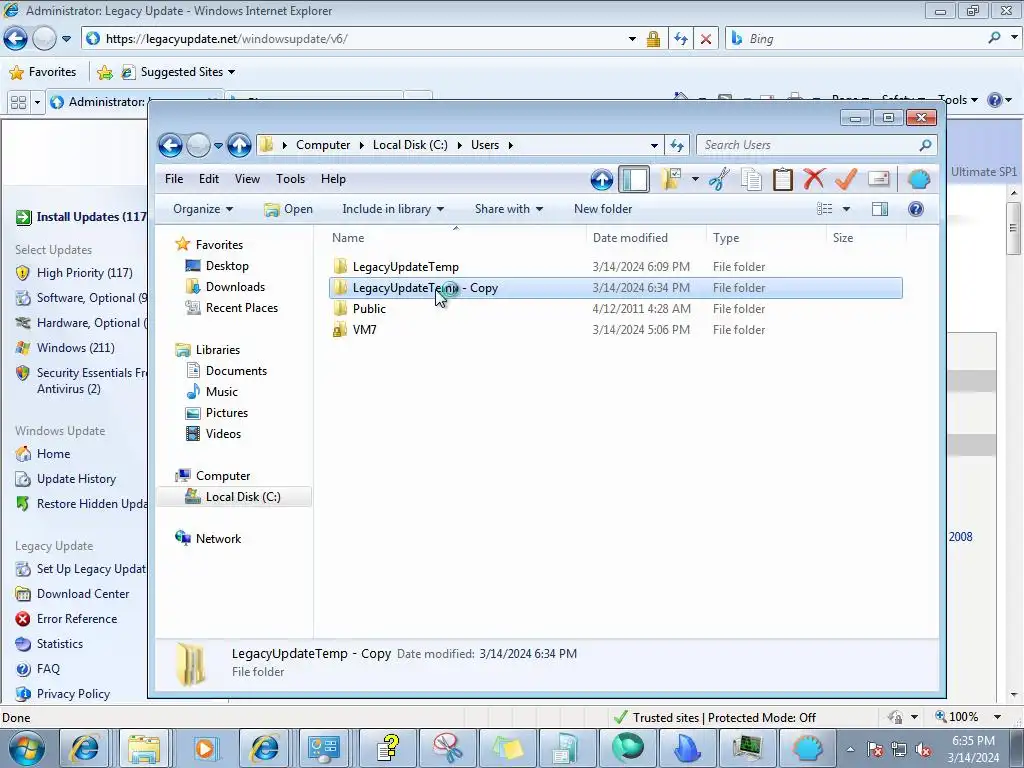Open folder options icon in Explorer toolbar
Screen dimensions: 1024x768
coord(671,178)
